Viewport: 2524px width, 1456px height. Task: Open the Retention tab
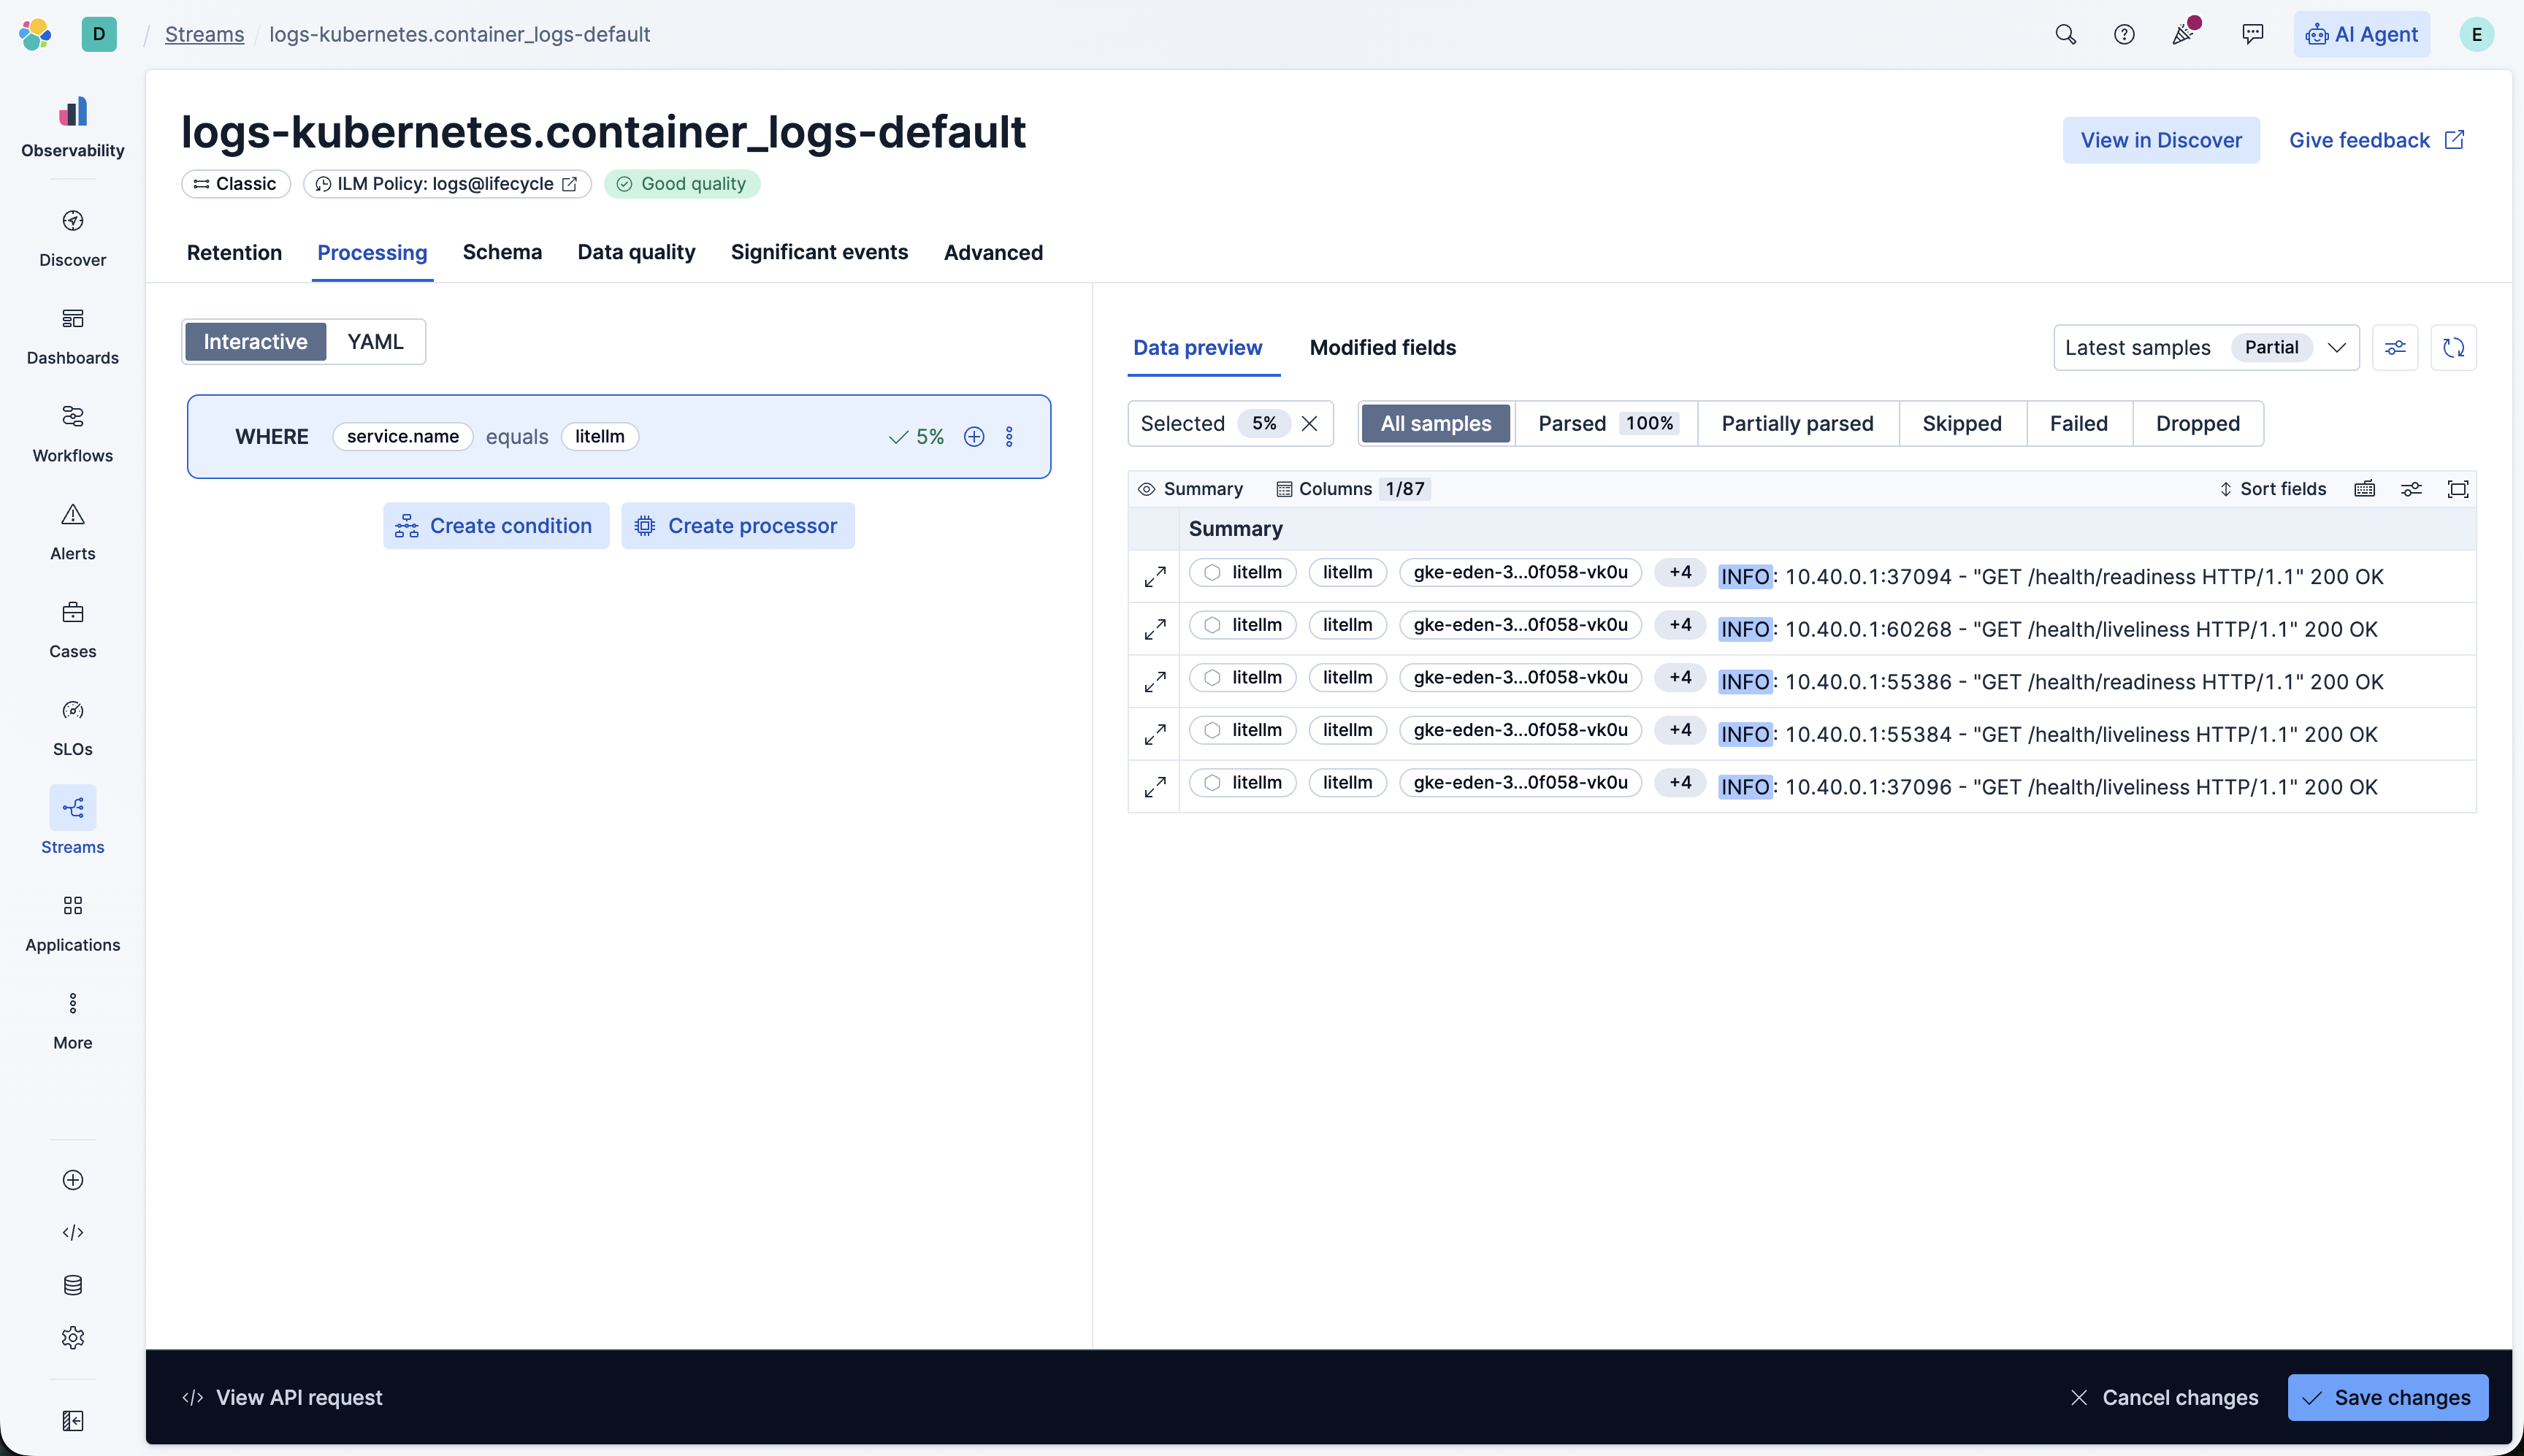(x=234, y=253)
